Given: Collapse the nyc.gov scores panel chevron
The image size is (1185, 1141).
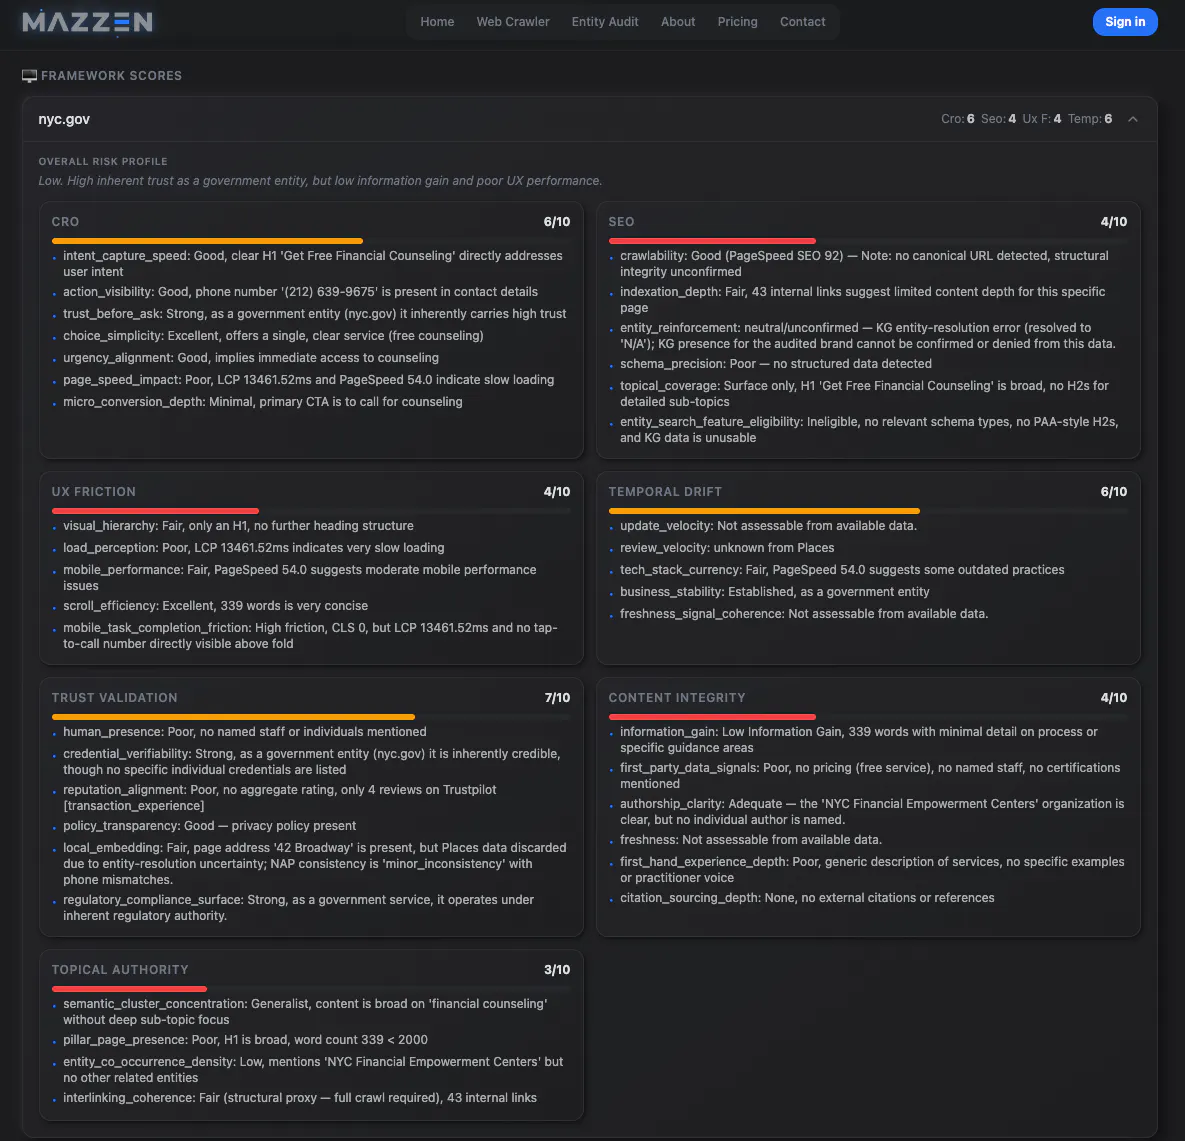Looking at the screenshot, I should (x=1133, y=119).
